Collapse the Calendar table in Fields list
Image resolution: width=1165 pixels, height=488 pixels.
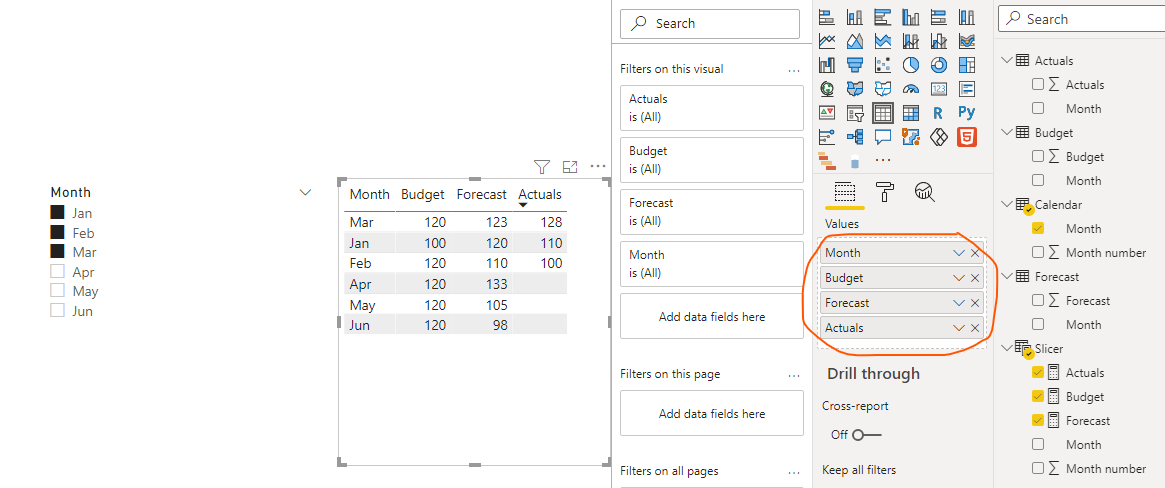point(1007,204)
